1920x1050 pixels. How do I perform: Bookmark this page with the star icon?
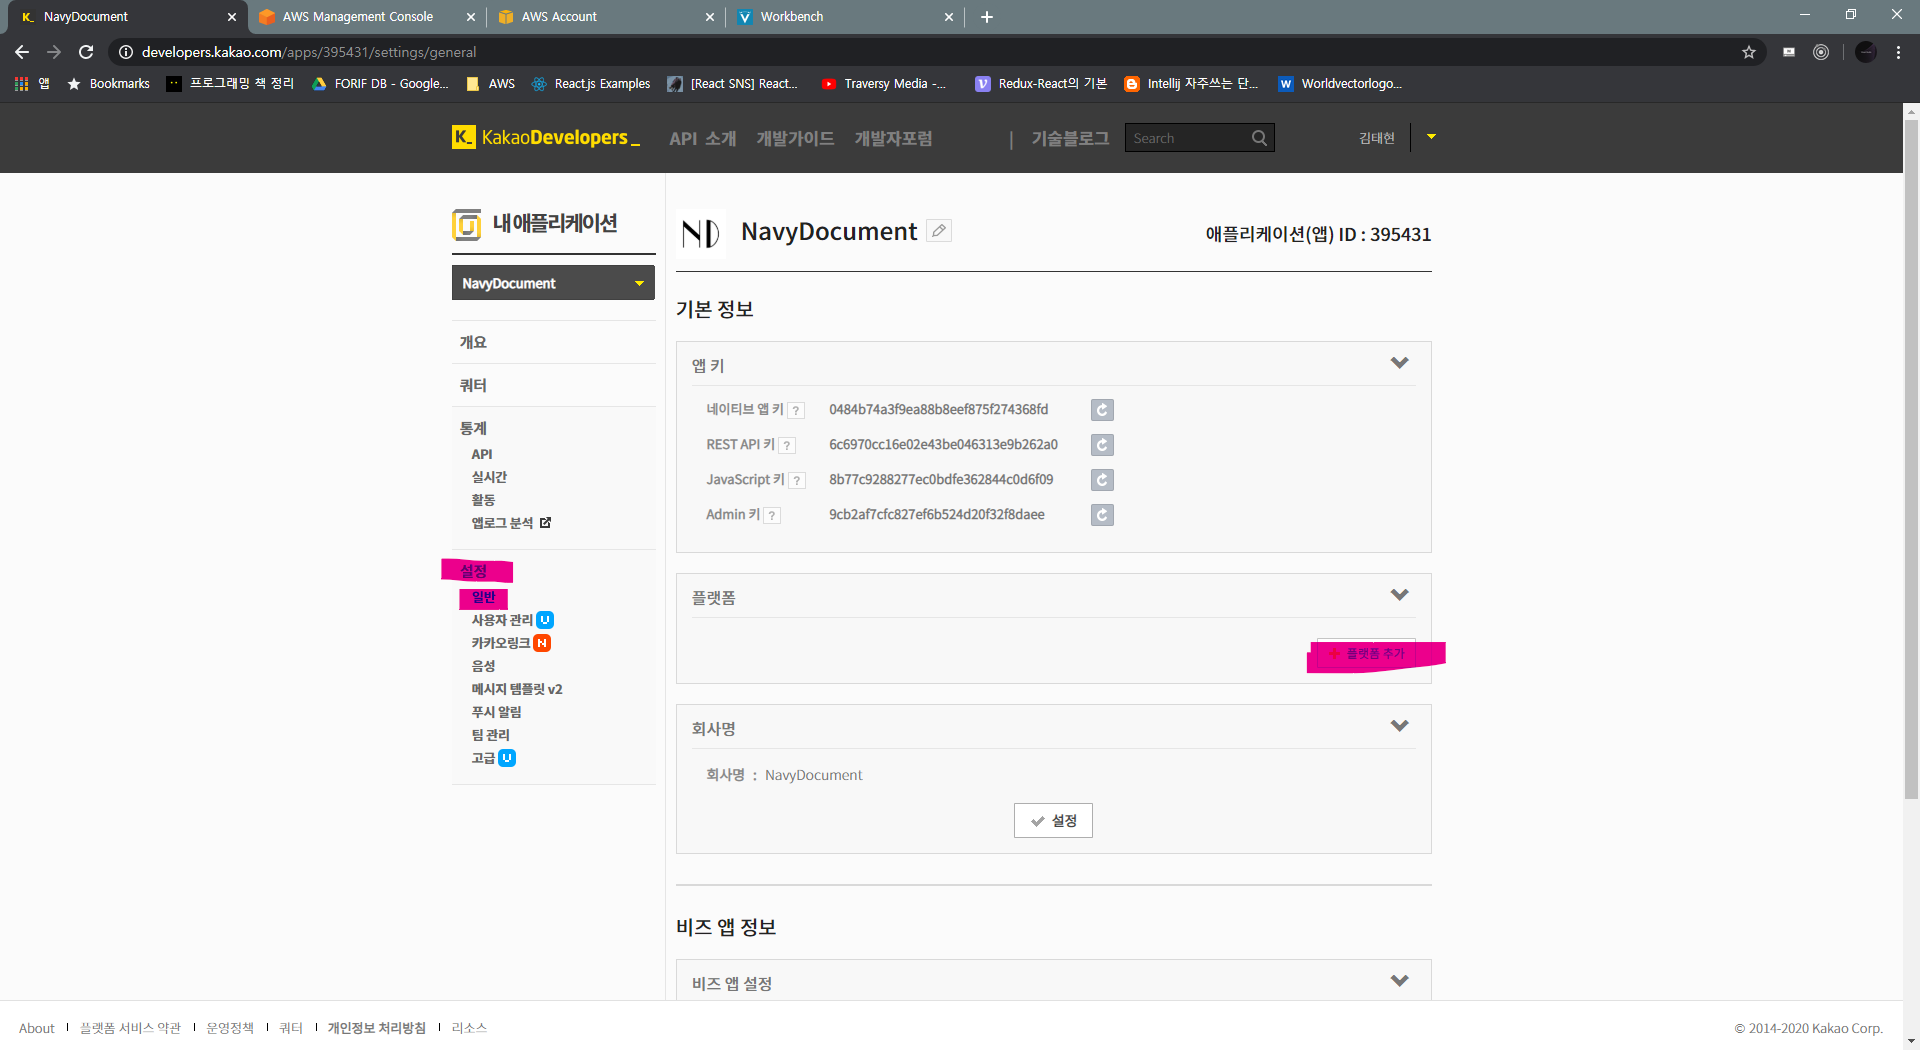click(1749, 52)
